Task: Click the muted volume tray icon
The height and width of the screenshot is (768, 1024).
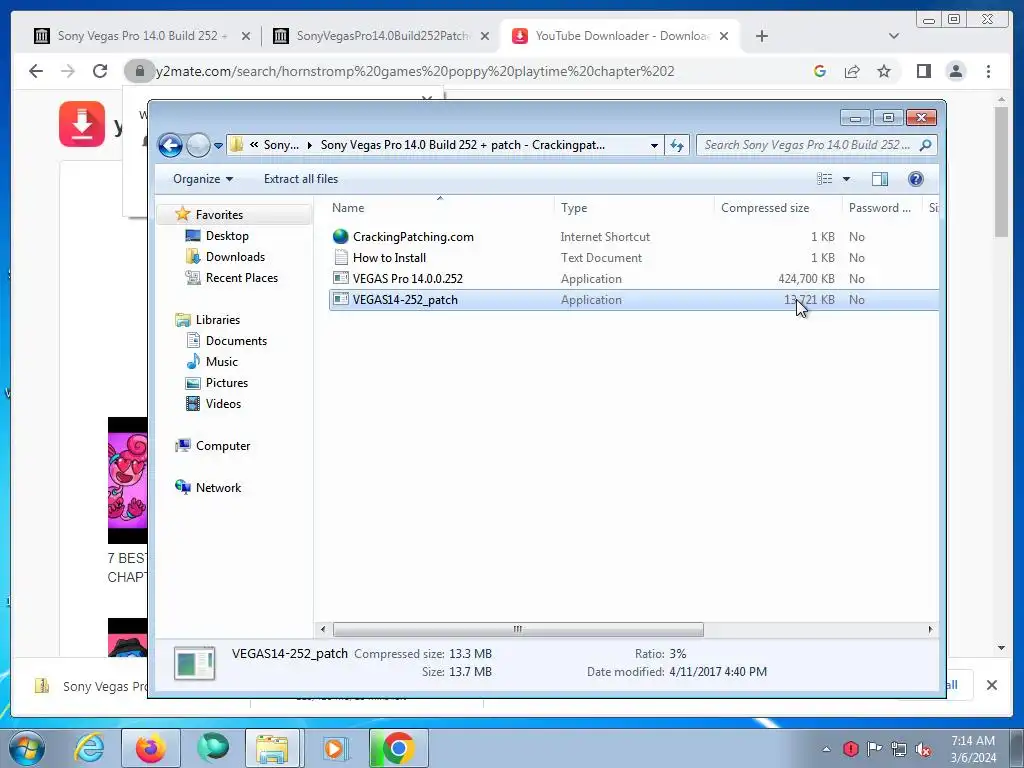Action: 922,750
